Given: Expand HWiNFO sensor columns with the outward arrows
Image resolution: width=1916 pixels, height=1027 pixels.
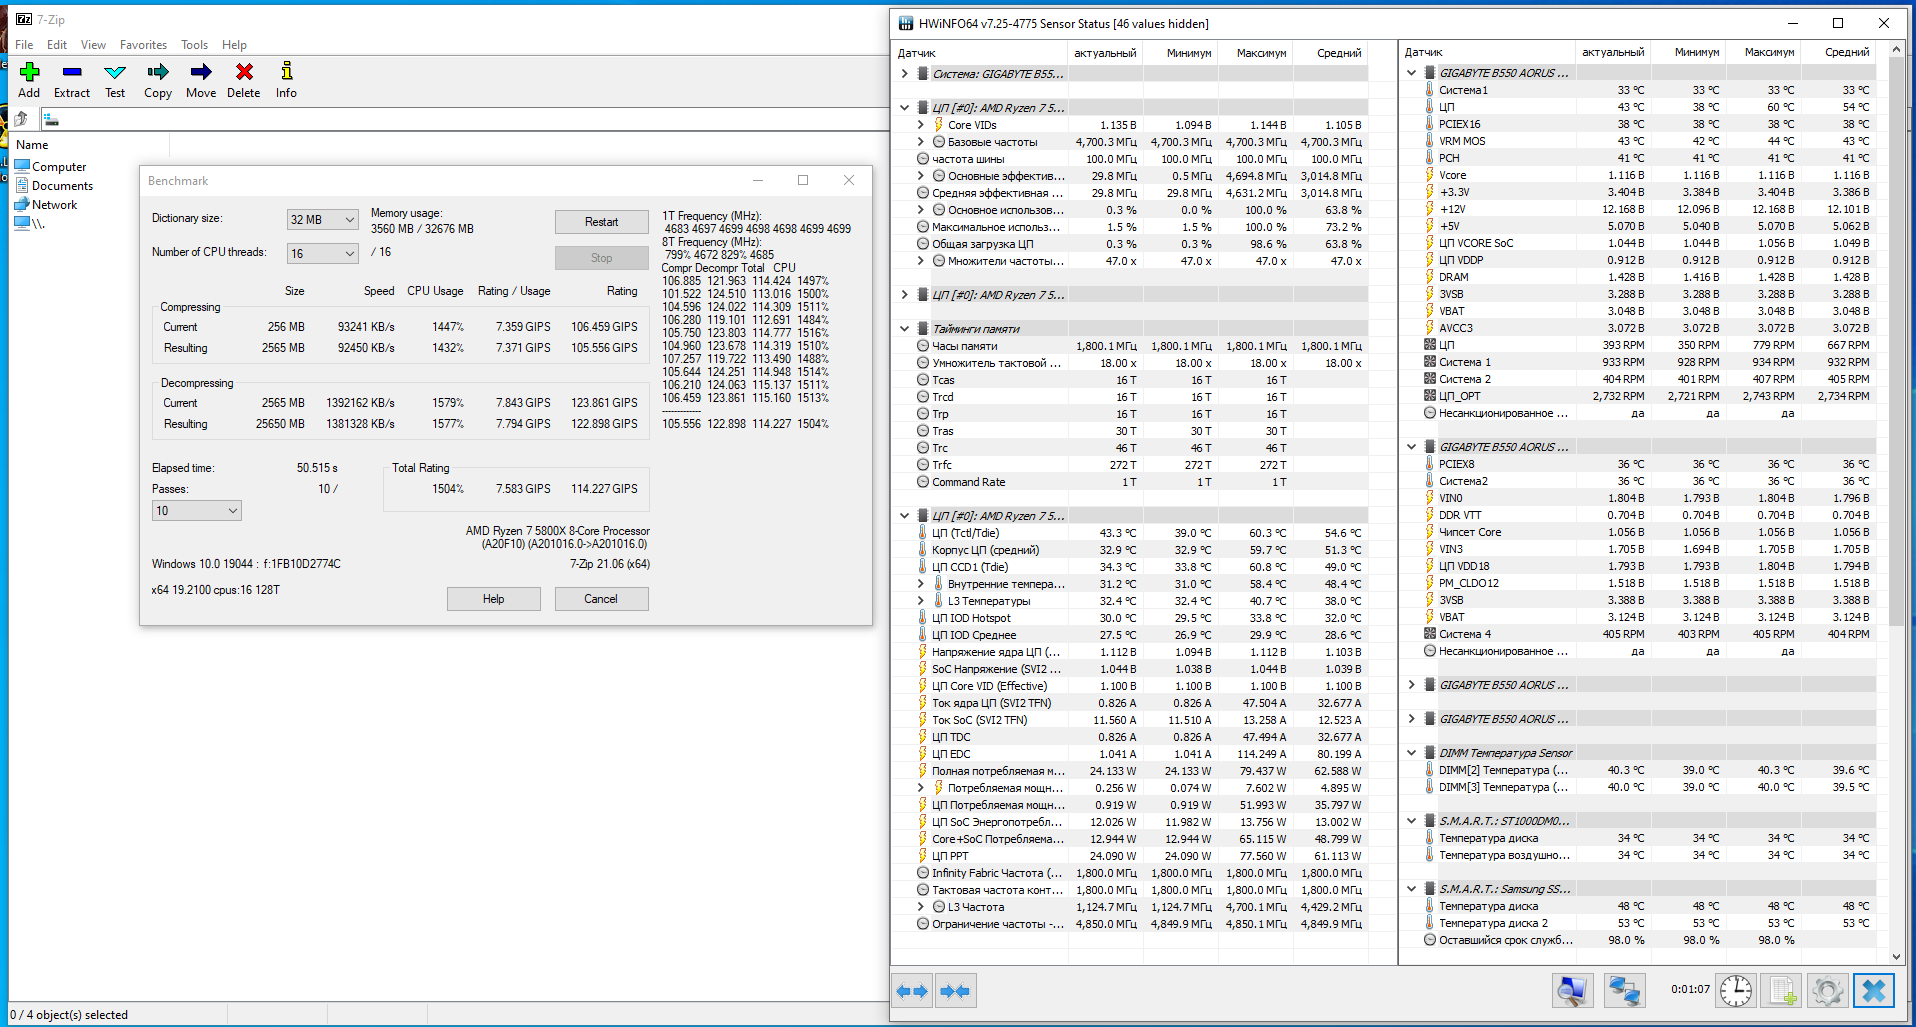Looking at the screenshot, I should (913, 991).
